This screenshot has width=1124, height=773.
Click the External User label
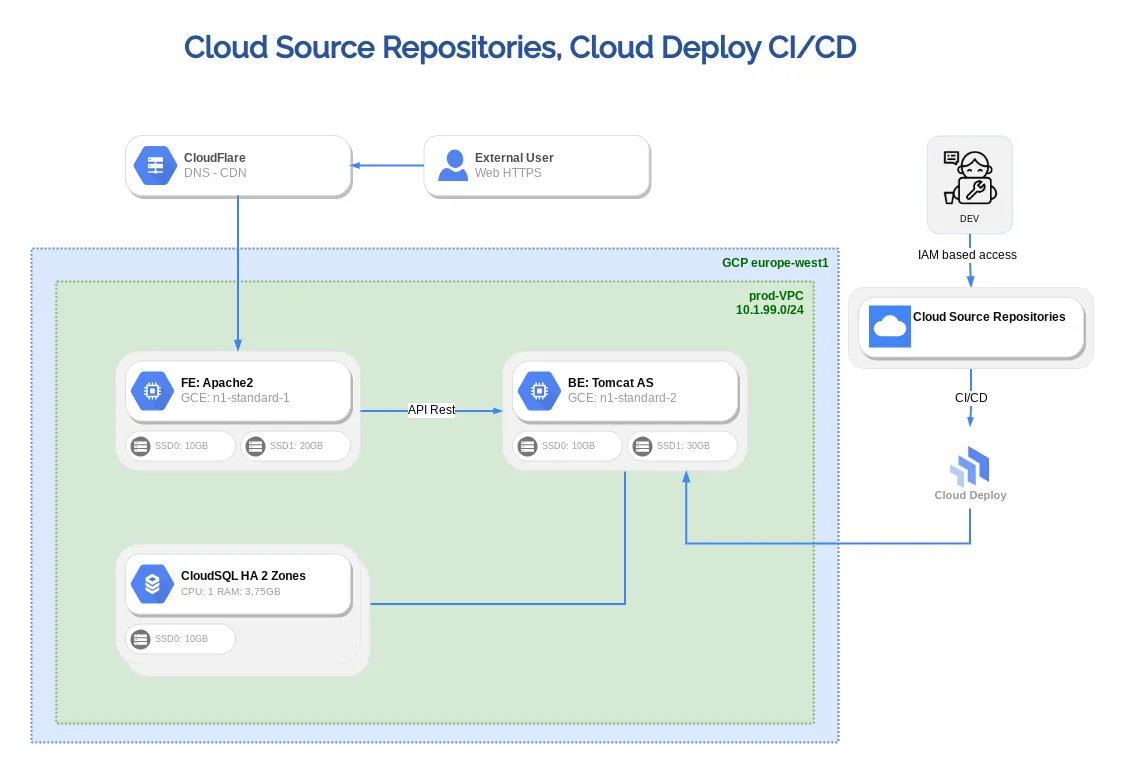point(514,158)
